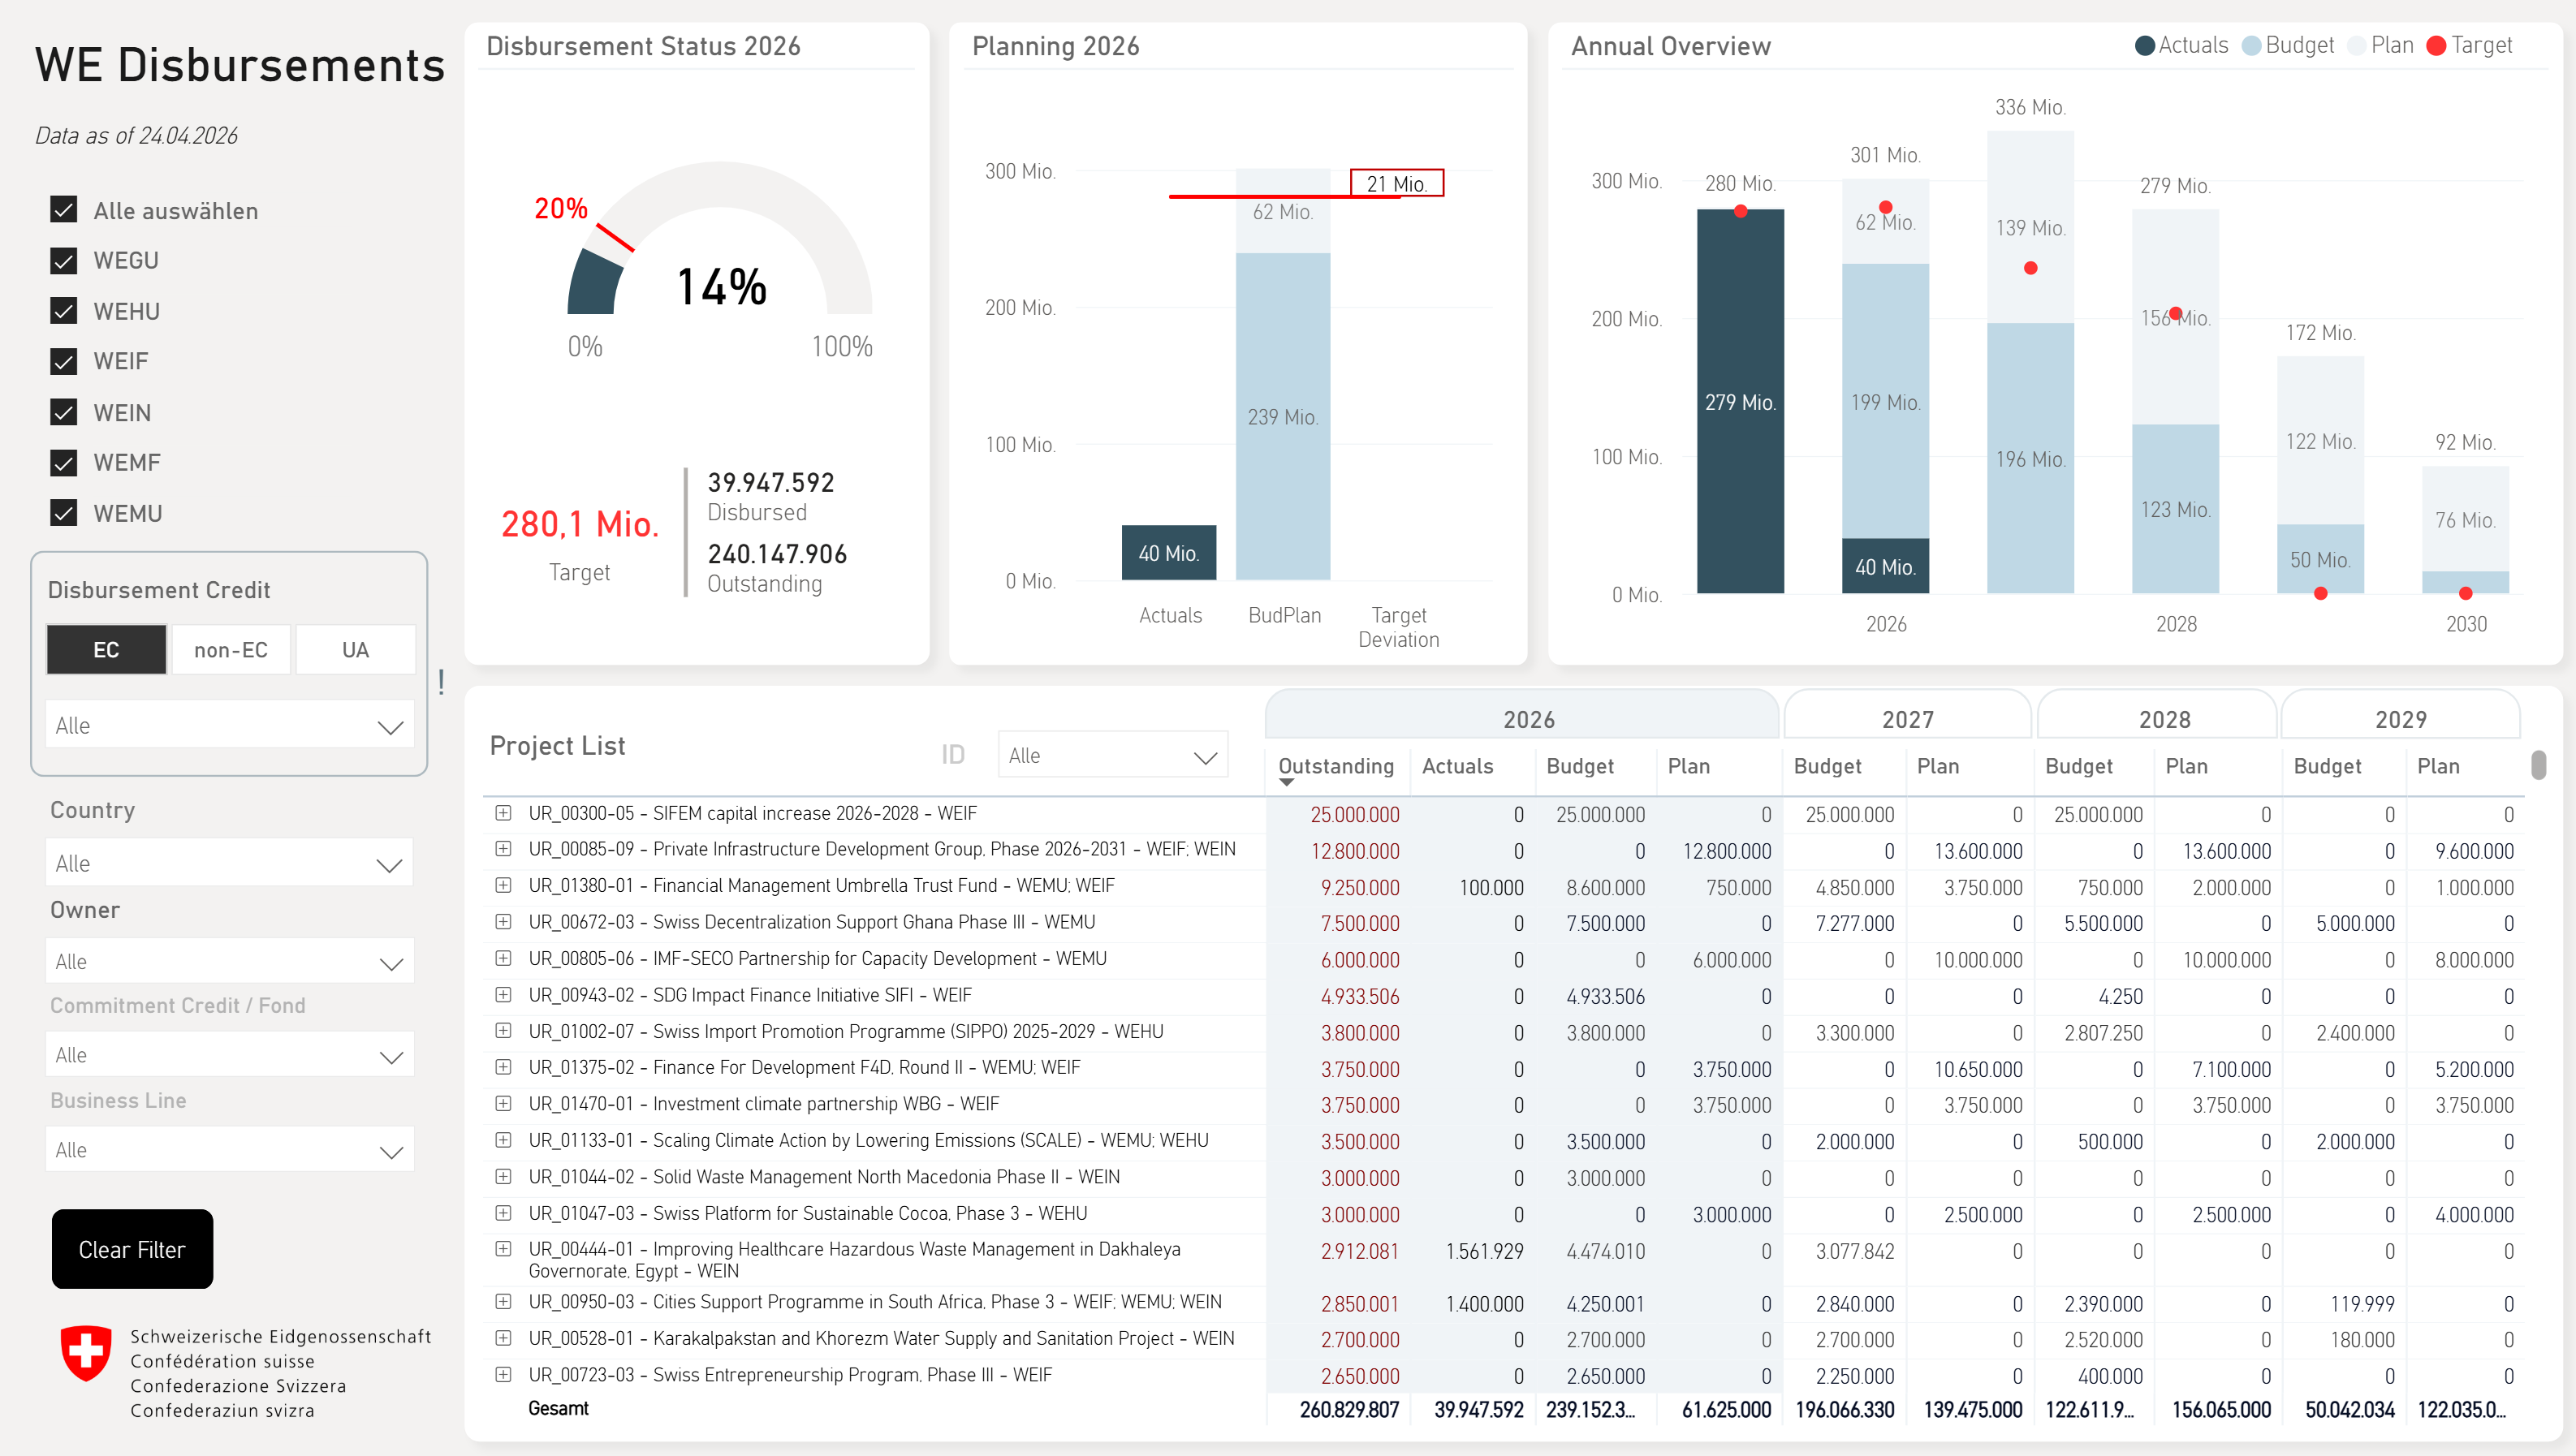This screenshot has width=2576, height=1456.
Task: Expand the UR_01044-02 Solid Waste Management row
Action: click(x=503, y=1177)
